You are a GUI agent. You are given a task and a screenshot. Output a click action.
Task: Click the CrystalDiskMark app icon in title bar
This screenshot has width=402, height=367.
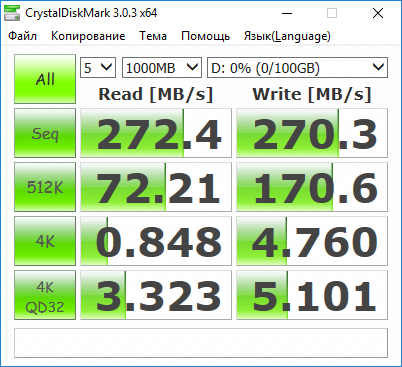[x=12, y=13]
